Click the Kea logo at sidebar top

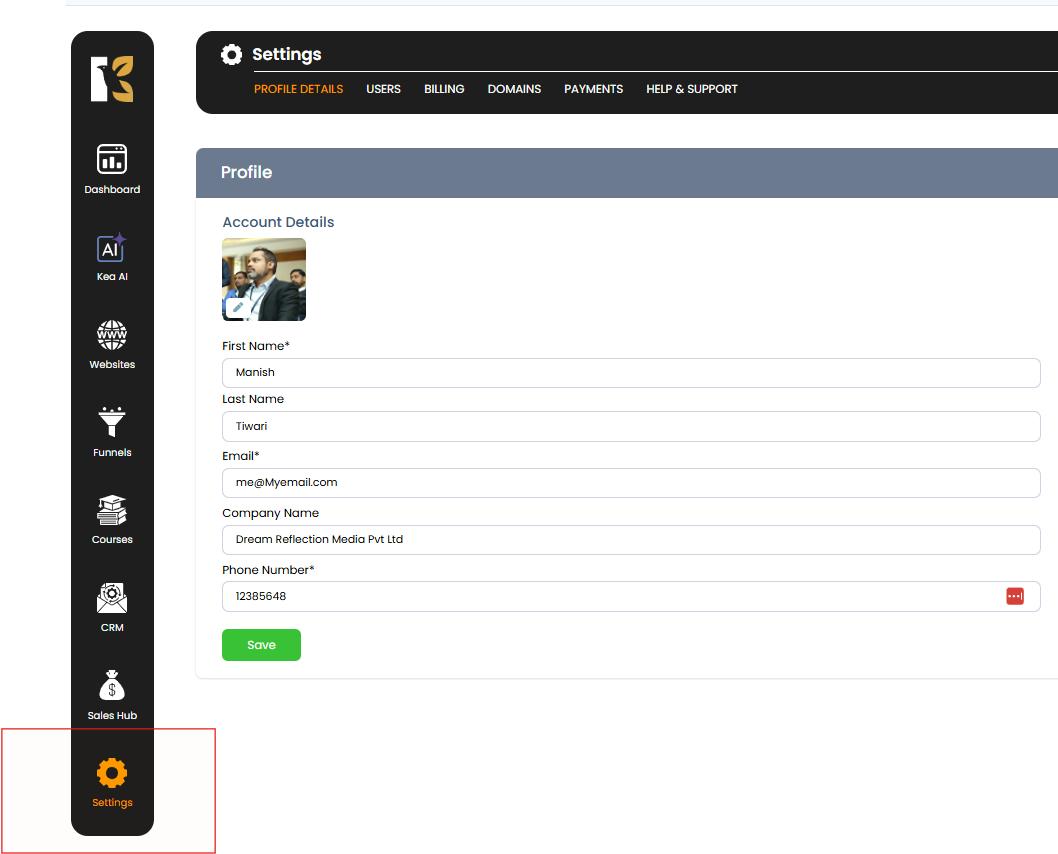(112, 79)
